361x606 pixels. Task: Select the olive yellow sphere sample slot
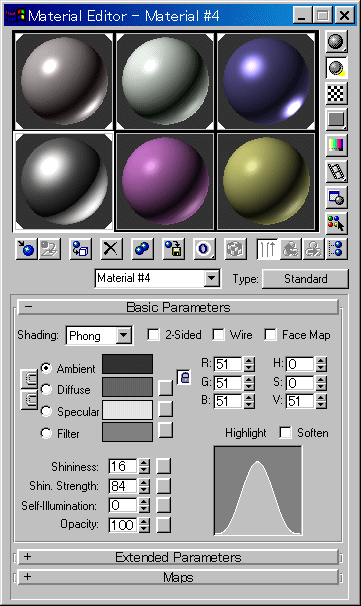266,181
